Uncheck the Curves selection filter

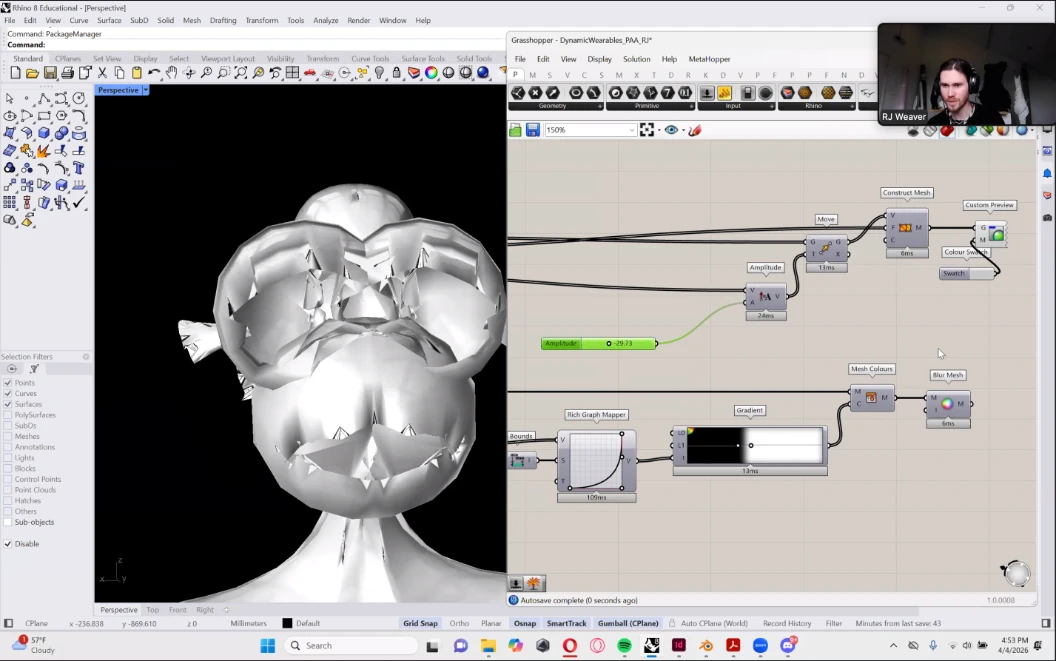9,393
